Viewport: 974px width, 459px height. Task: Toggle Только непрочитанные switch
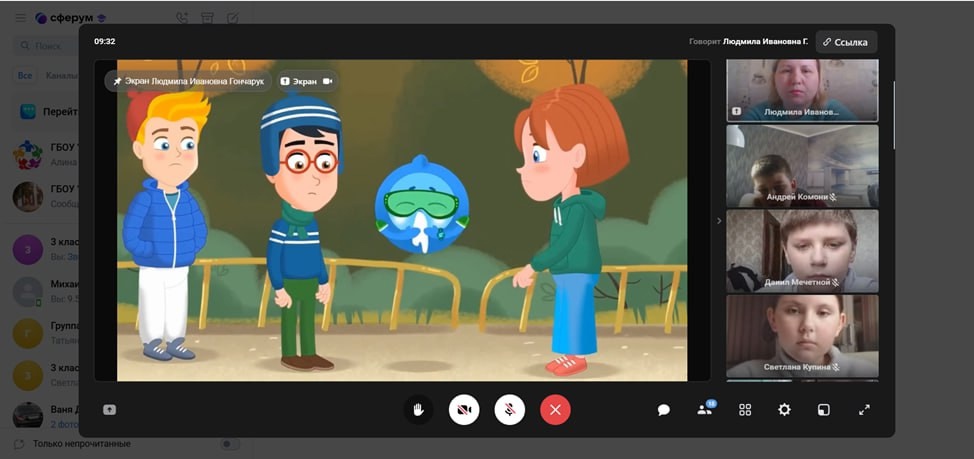coord(229,444)
